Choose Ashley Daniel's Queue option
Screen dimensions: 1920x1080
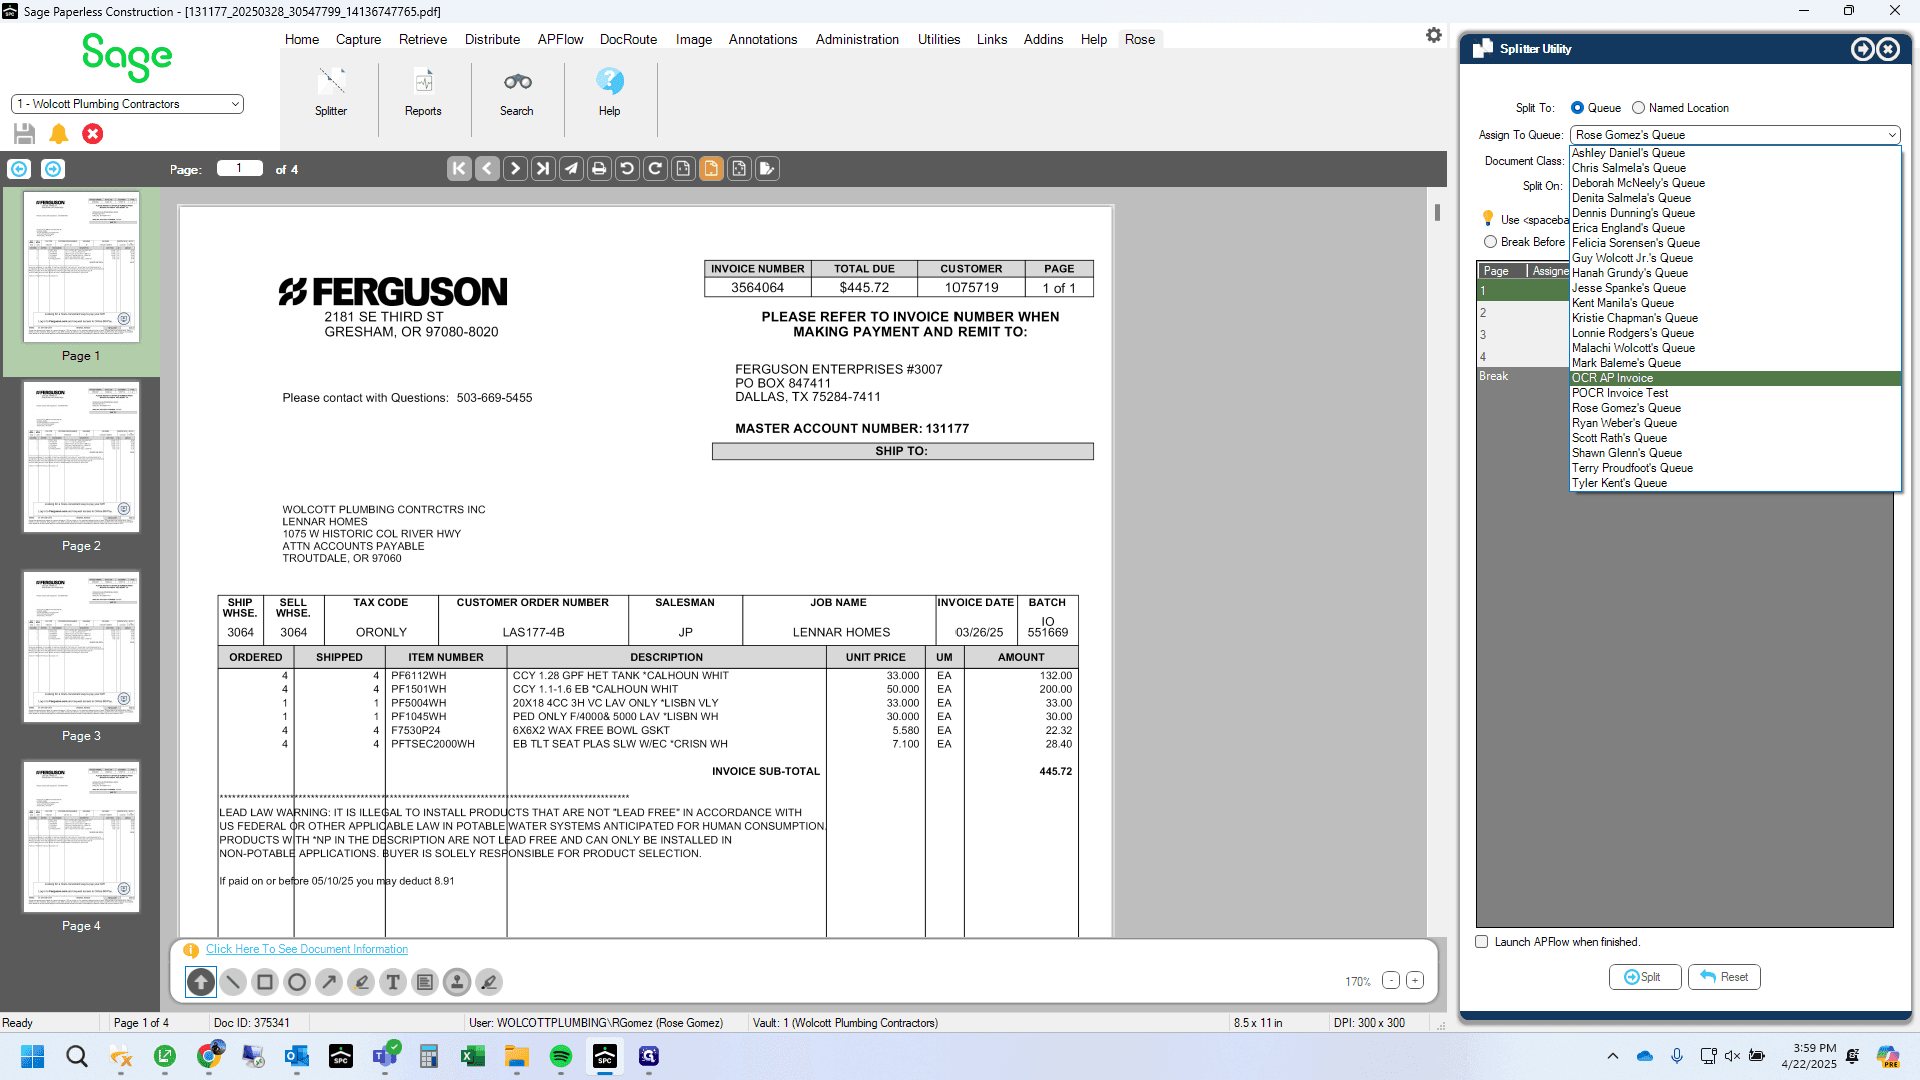[1735, 153]
